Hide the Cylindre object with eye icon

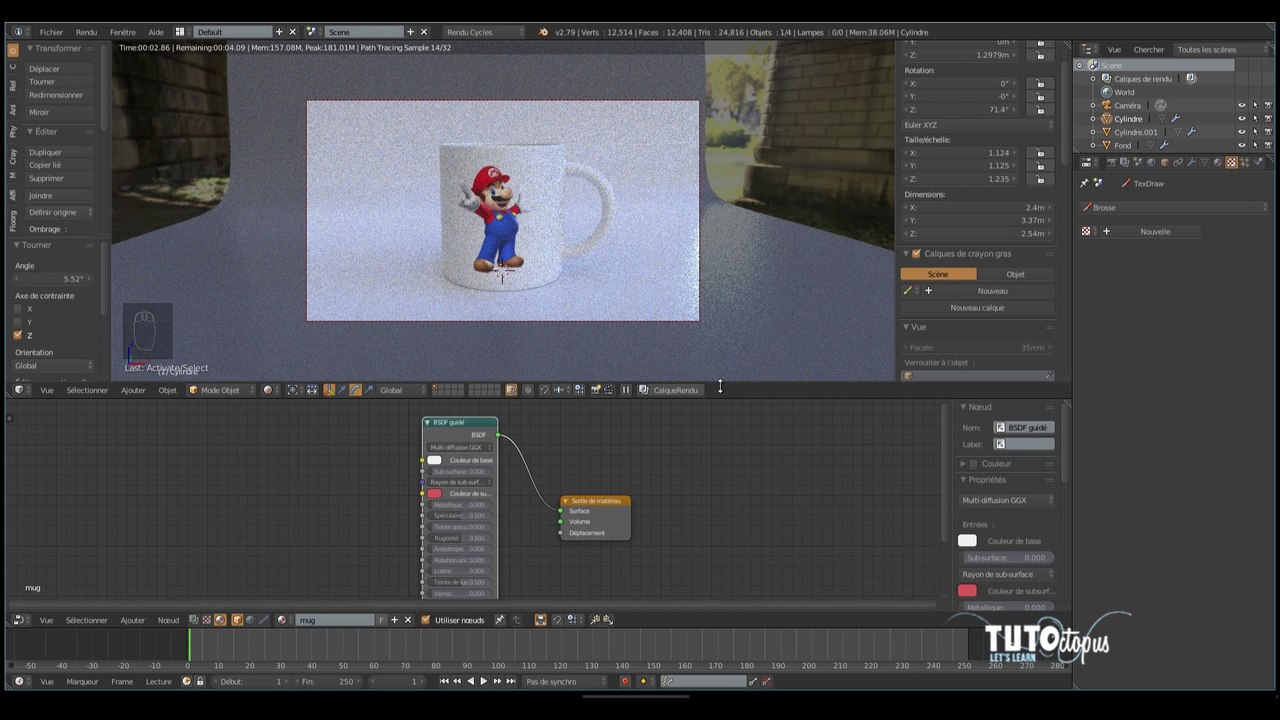pos(1242,119)
